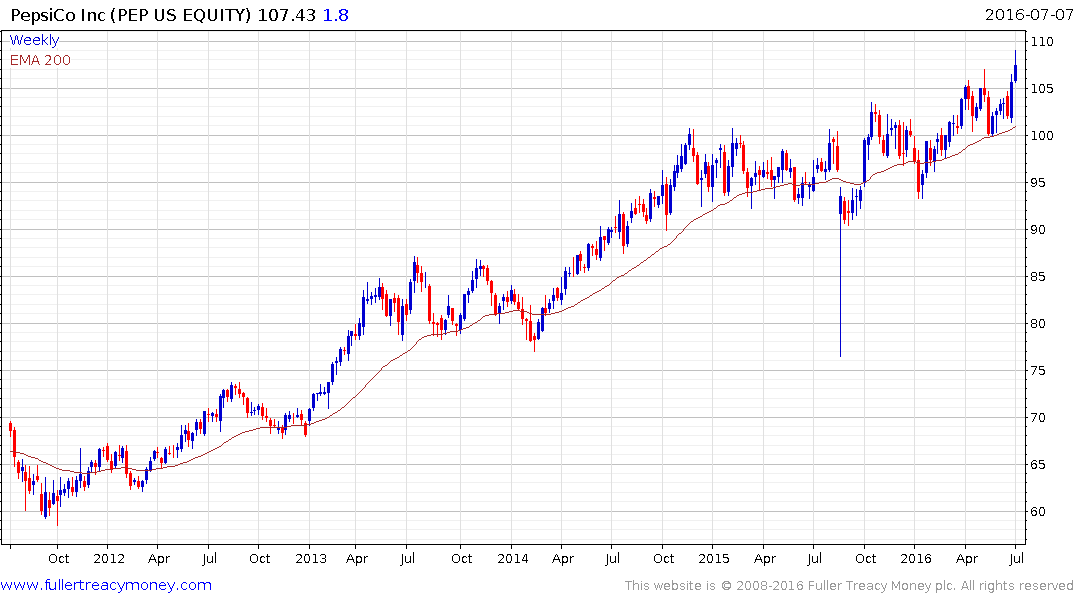Image resolution: width=1075 pixels, height=600 pixels.
Task: Select the 90 price axis label
Action: pos(1038,230)
